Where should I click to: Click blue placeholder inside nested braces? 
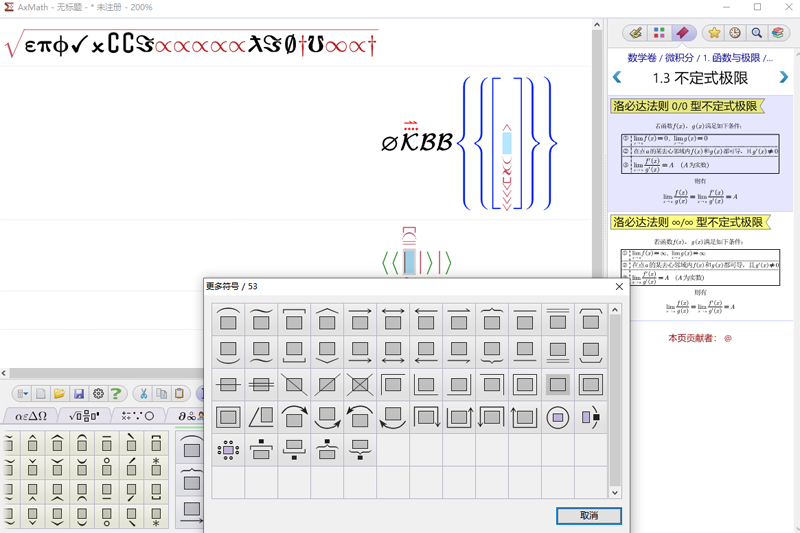point(507,143)
